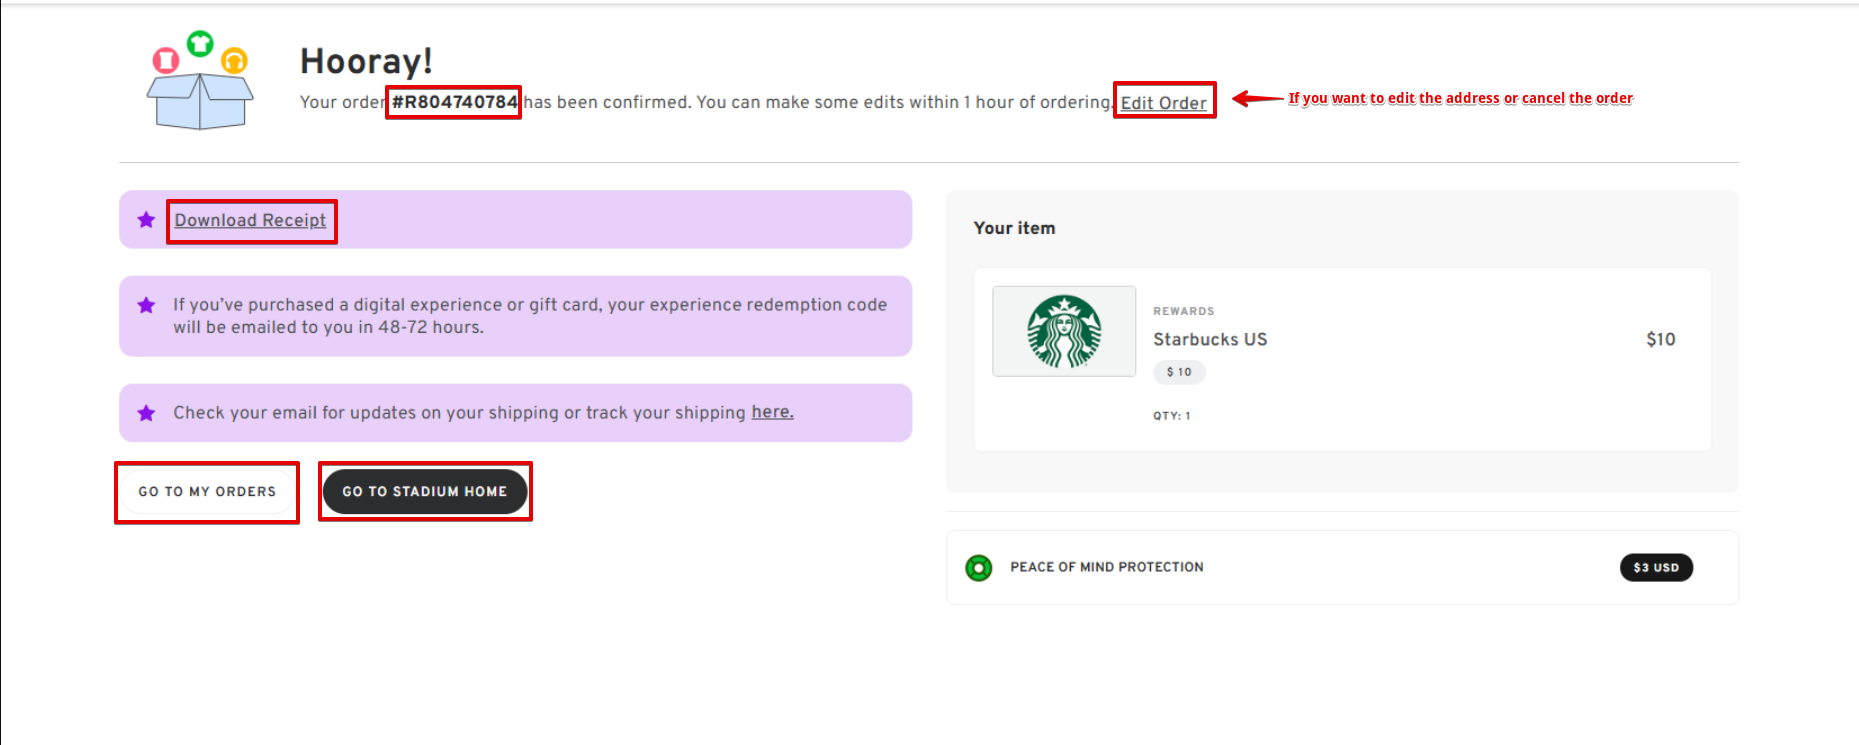1859x745 pixels.
Task: Follow the 'here.' shipping tracking link
Action: click(772, 412)
